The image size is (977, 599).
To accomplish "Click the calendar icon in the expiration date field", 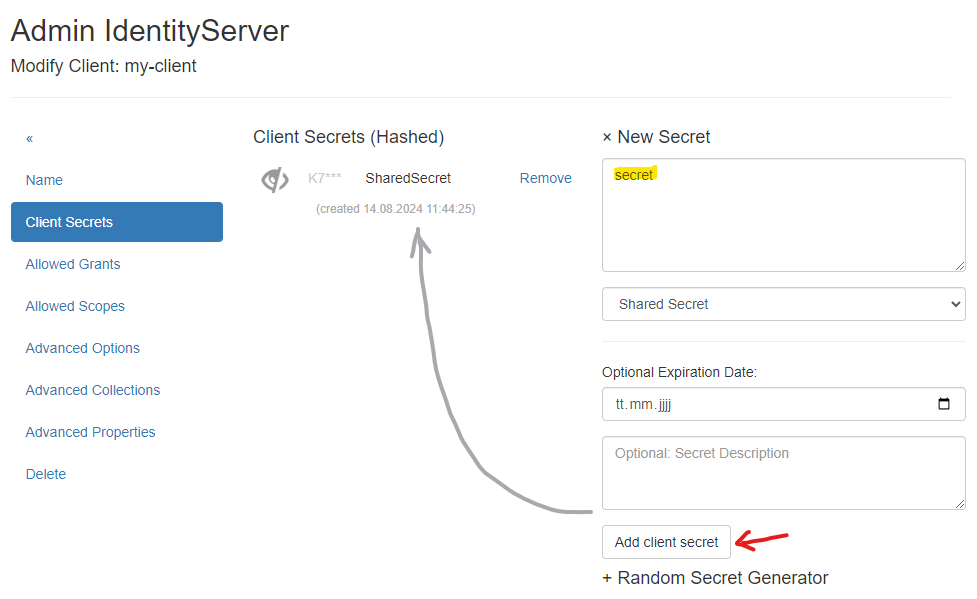I will coord(944,405).
